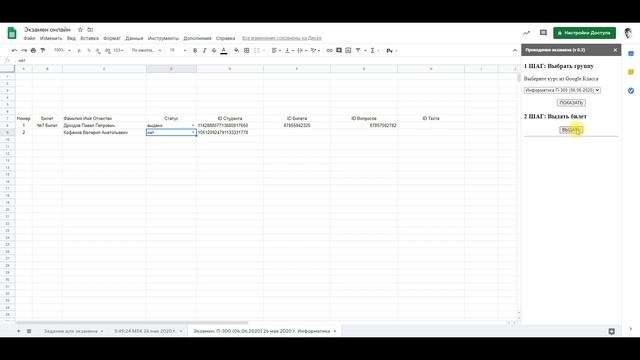The height and width of the screenshot is (360, 640).
Task: Open the Данные menu
Action: click(x=134, y=38)
